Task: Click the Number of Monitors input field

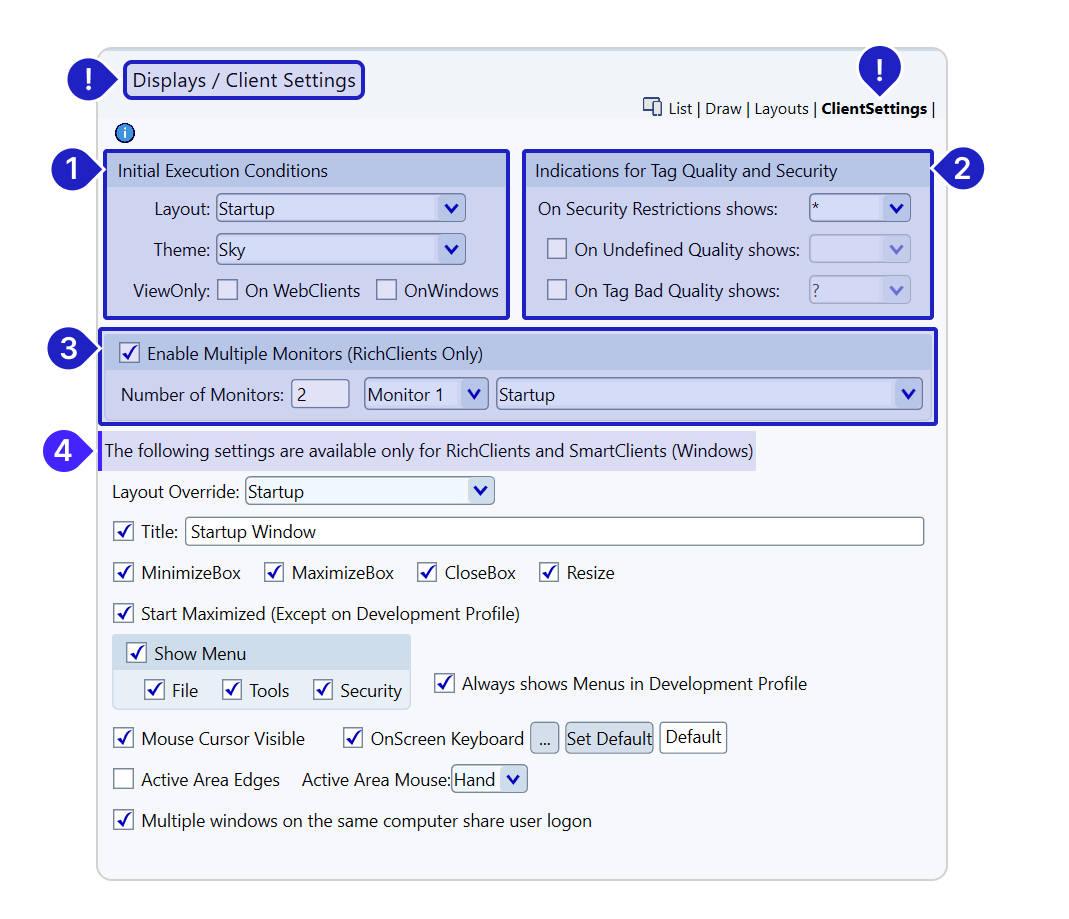Action: 320,395
